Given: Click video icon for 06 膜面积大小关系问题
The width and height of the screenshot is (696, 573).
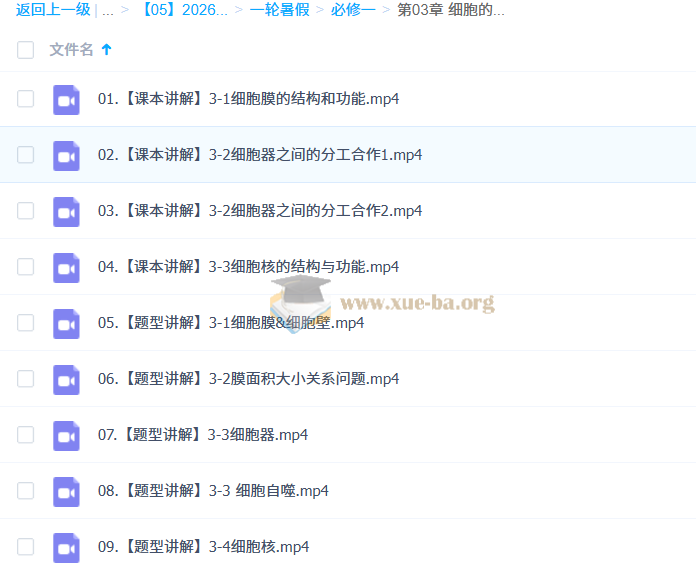Looking at the screenshot, I should click(66, 379).
